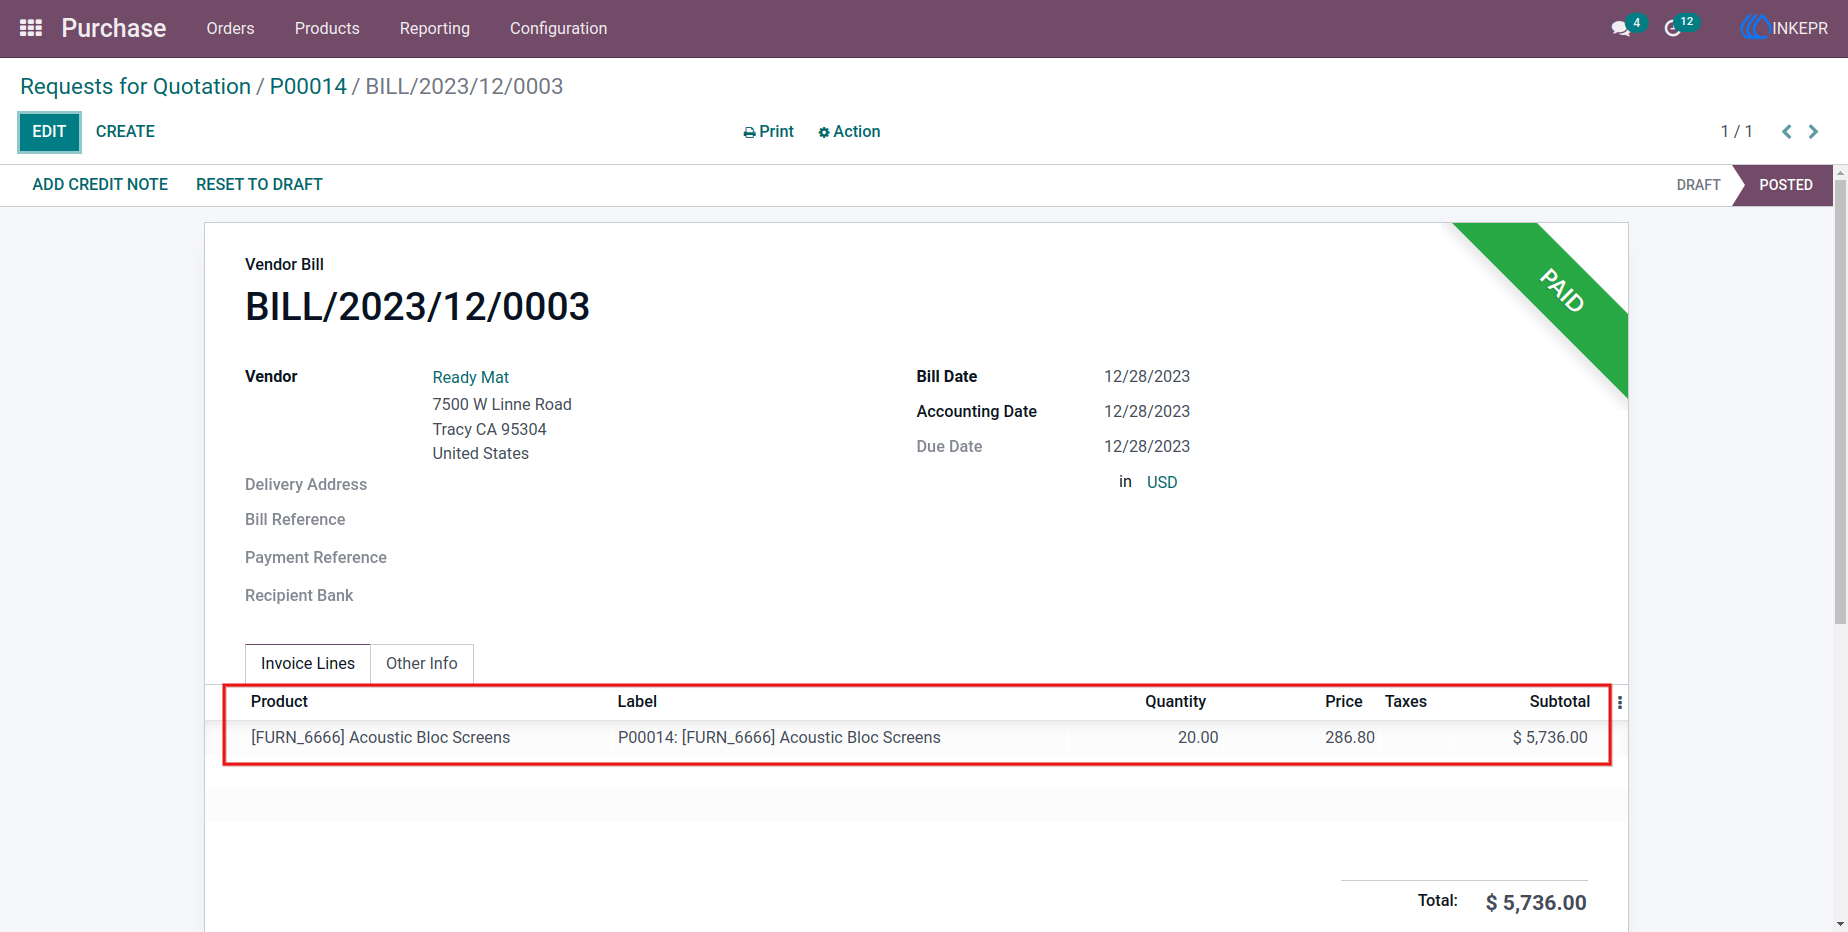
Task: Open the Configuration menu
Action: tap(558, 28)
